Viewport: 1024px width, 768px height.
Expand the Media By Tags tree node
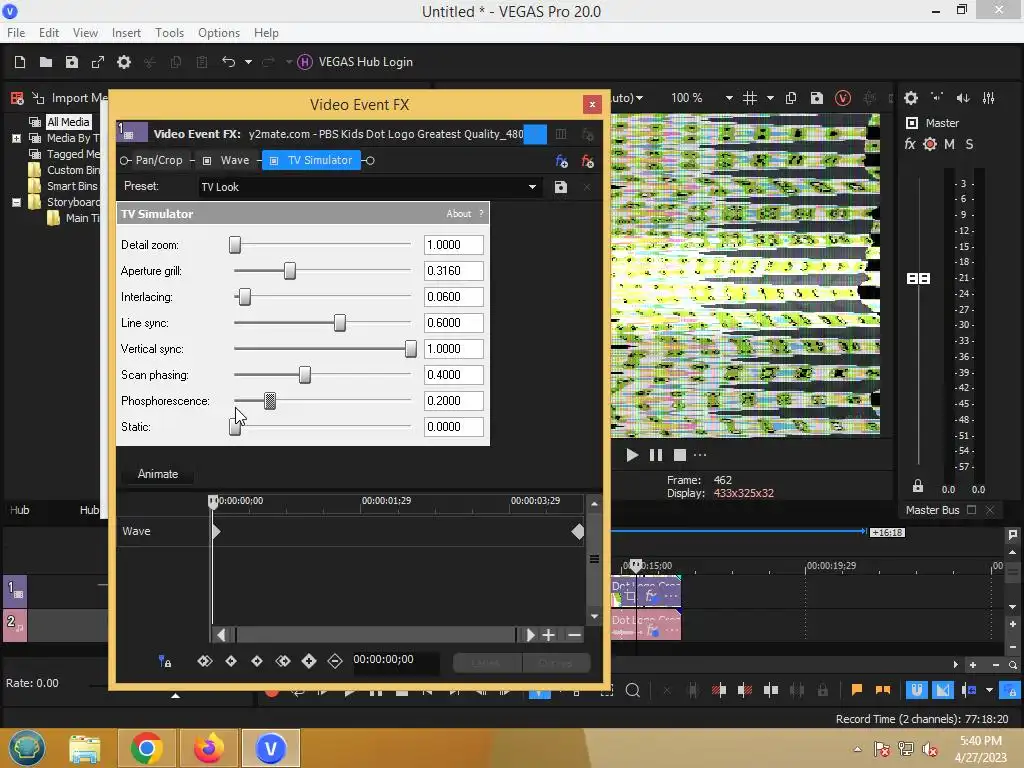16,138
